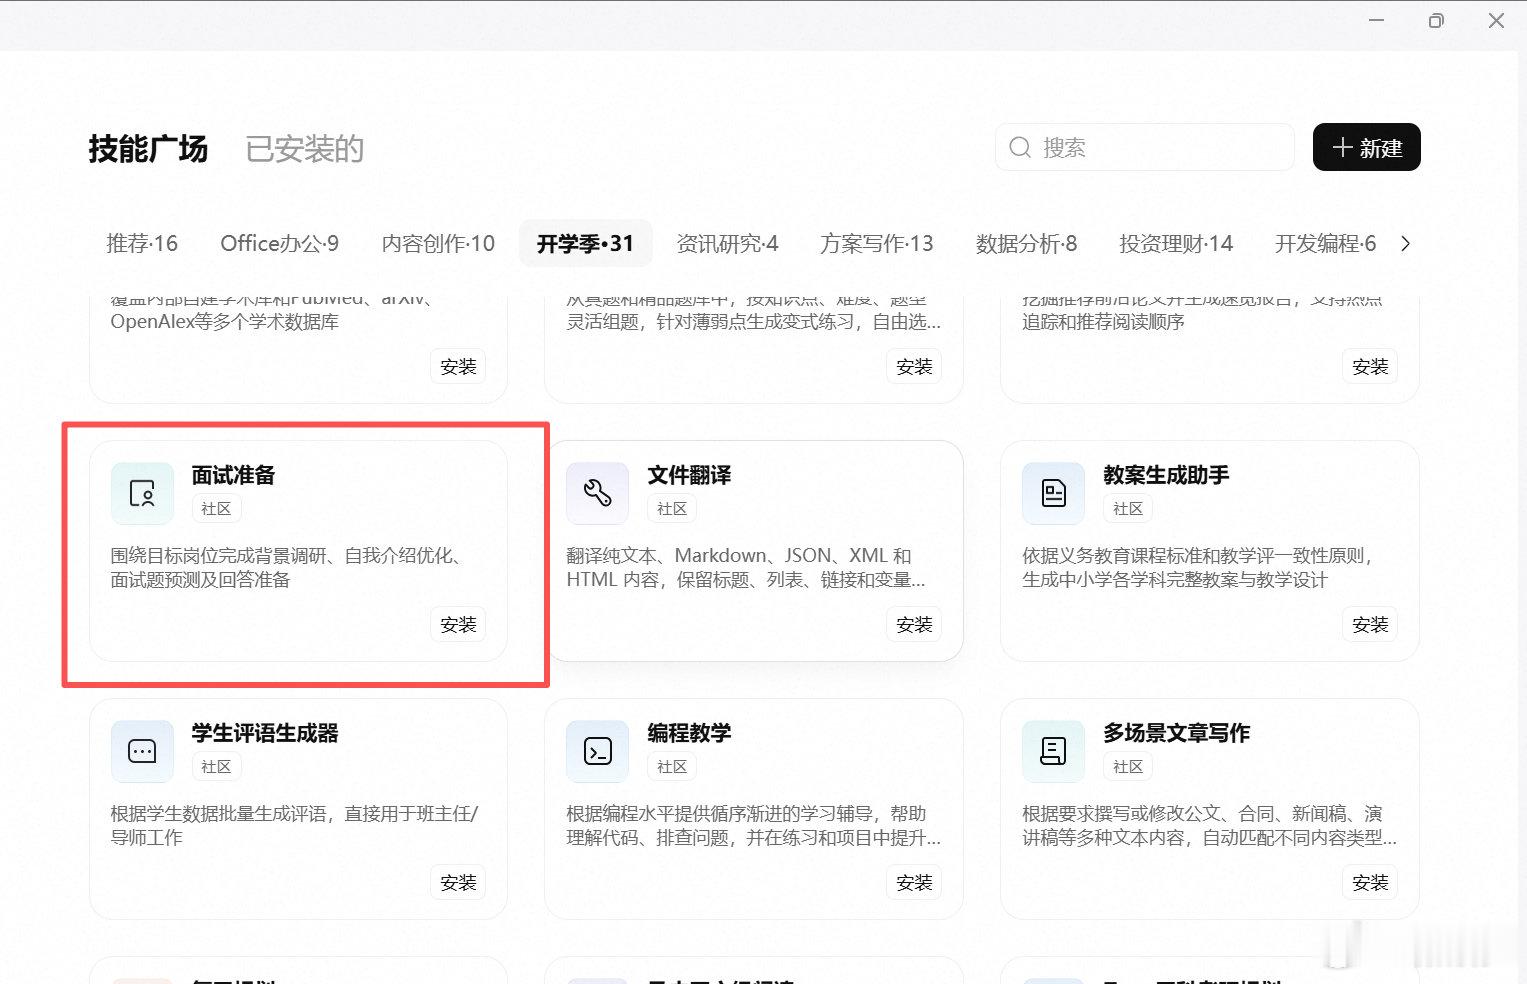Image resolution: width=1527 pixels, height=984 pixels.
Task: Install the 教案生成助手 skill
Action: (x=1370, y=624)
